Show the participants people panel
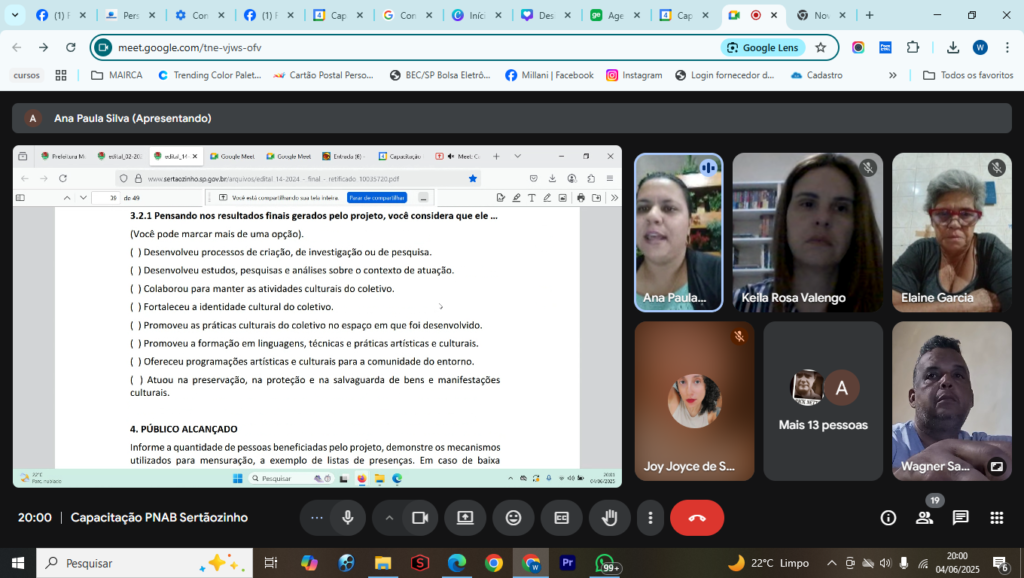The image size is (1024, 578). 924,517
